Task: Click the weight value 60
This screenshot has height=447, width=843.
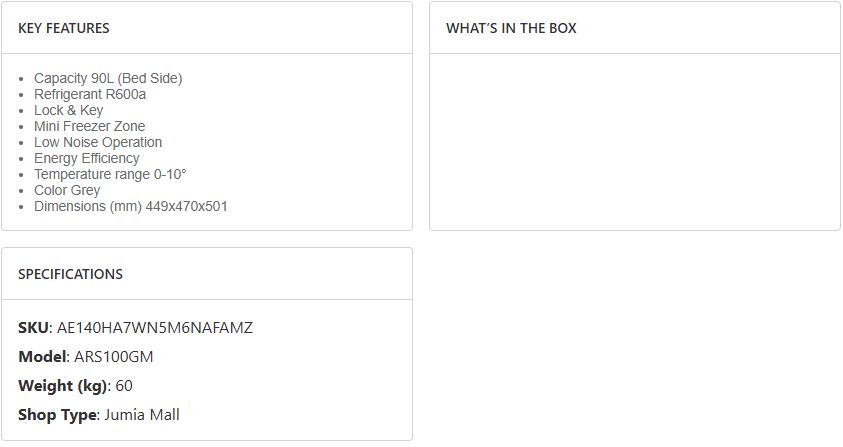Action: pos(124,386)
